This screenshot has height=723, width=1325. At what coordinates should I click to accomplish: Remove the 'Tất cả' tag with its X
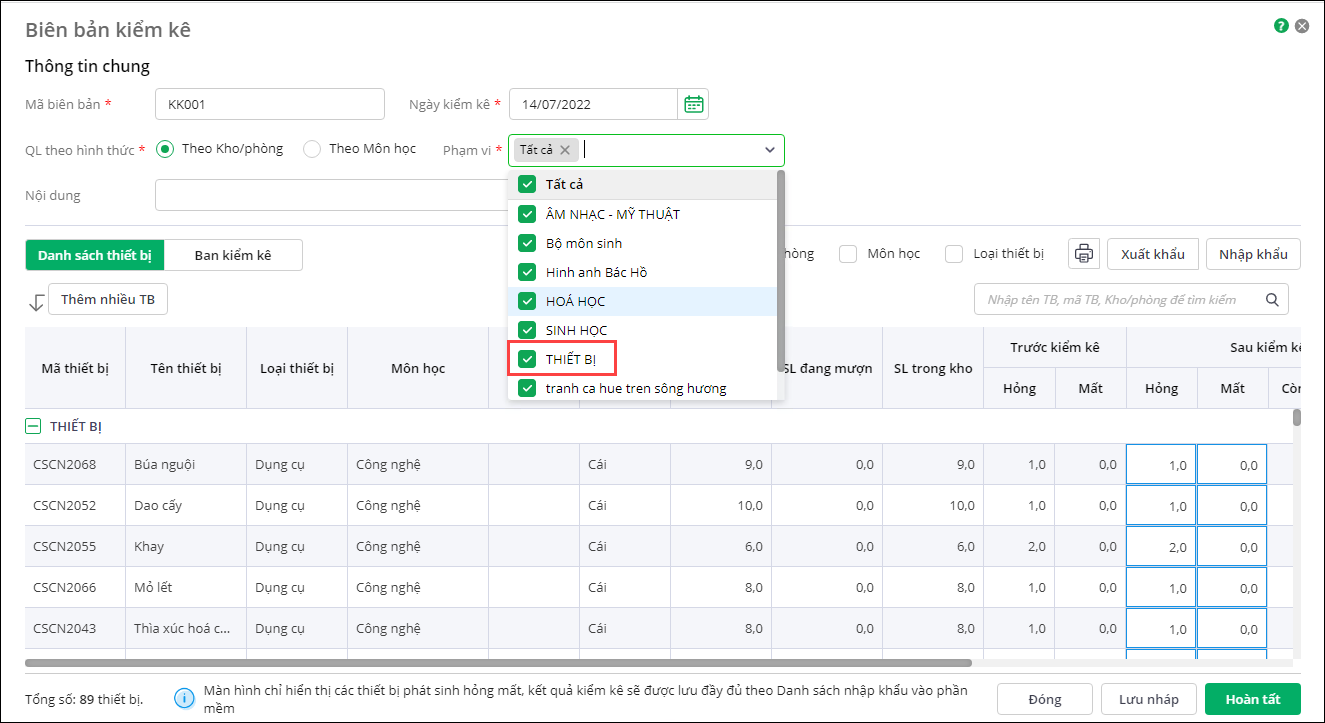(x=565, y=150)
